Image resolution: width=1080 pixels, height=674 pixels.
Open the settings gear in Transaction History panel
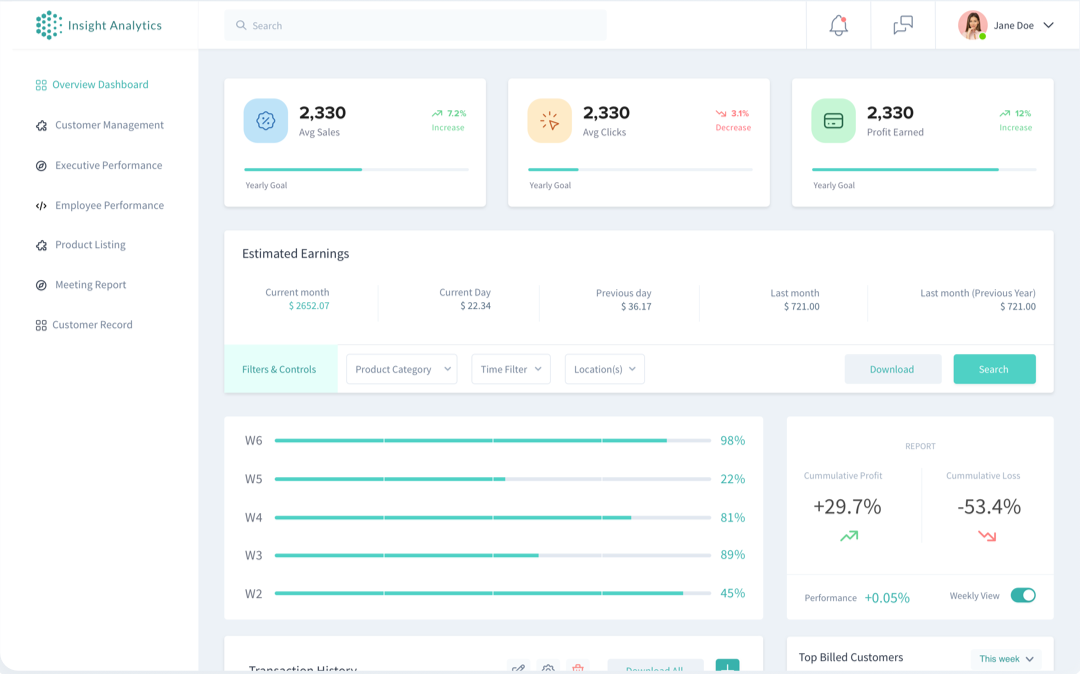click(548, 669)
